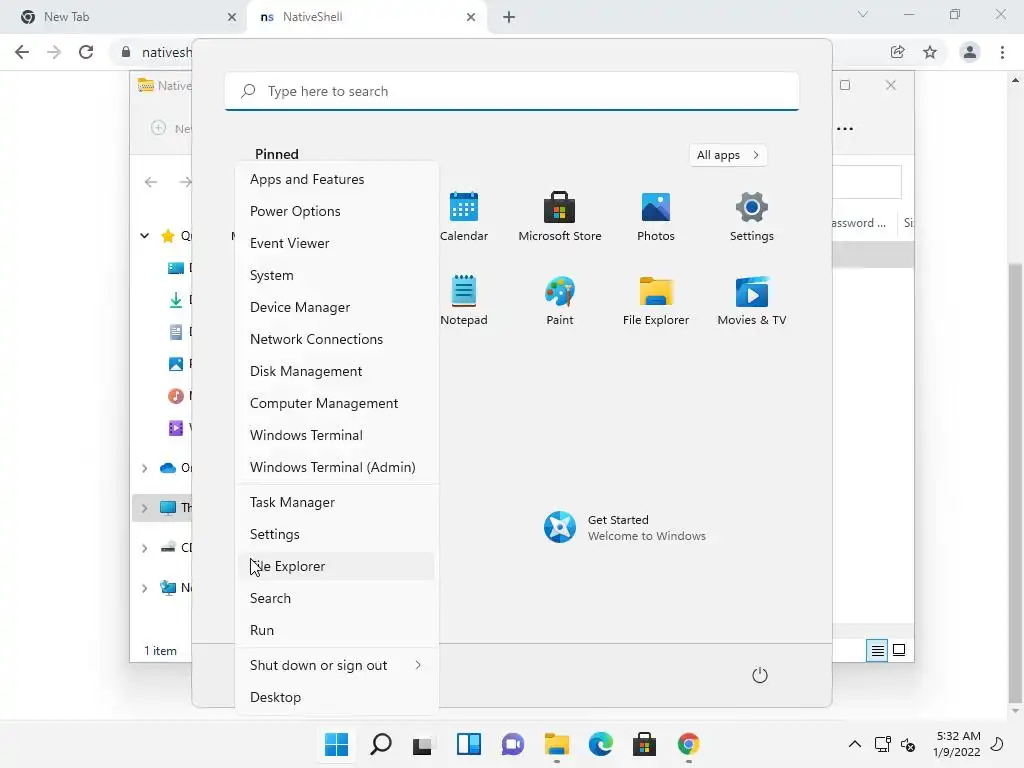Expand OneDrive in Explorer sidebar
The height and width of the screenshot is (768, 1024).
coord(144,468)
